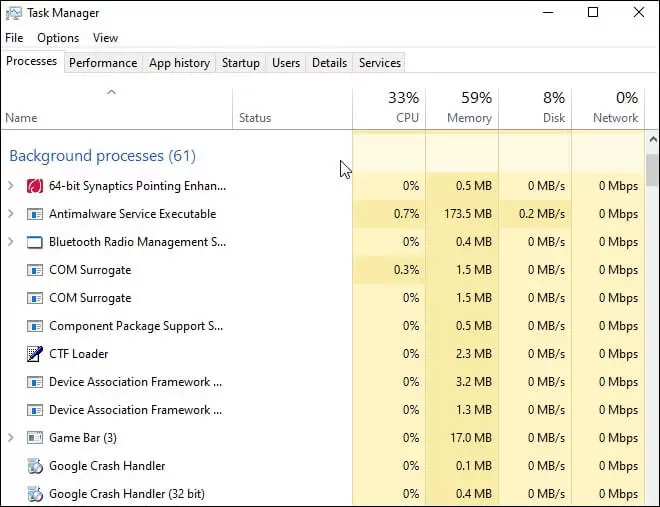This screenshot has width=660, height=507.
Task: Select the Processes tab
Action: (32, 61)
